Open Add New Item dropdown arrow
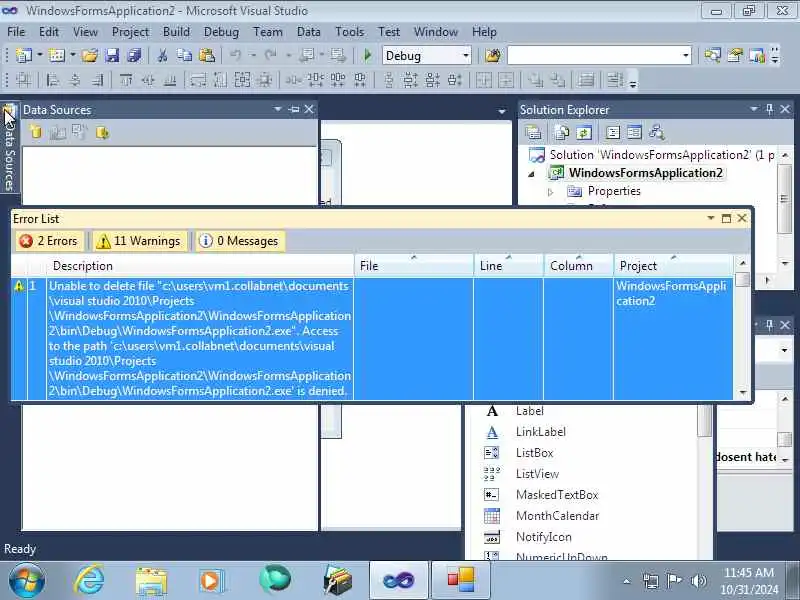The height and width of the screenshot is (600, 800). [x=72, y=55]
